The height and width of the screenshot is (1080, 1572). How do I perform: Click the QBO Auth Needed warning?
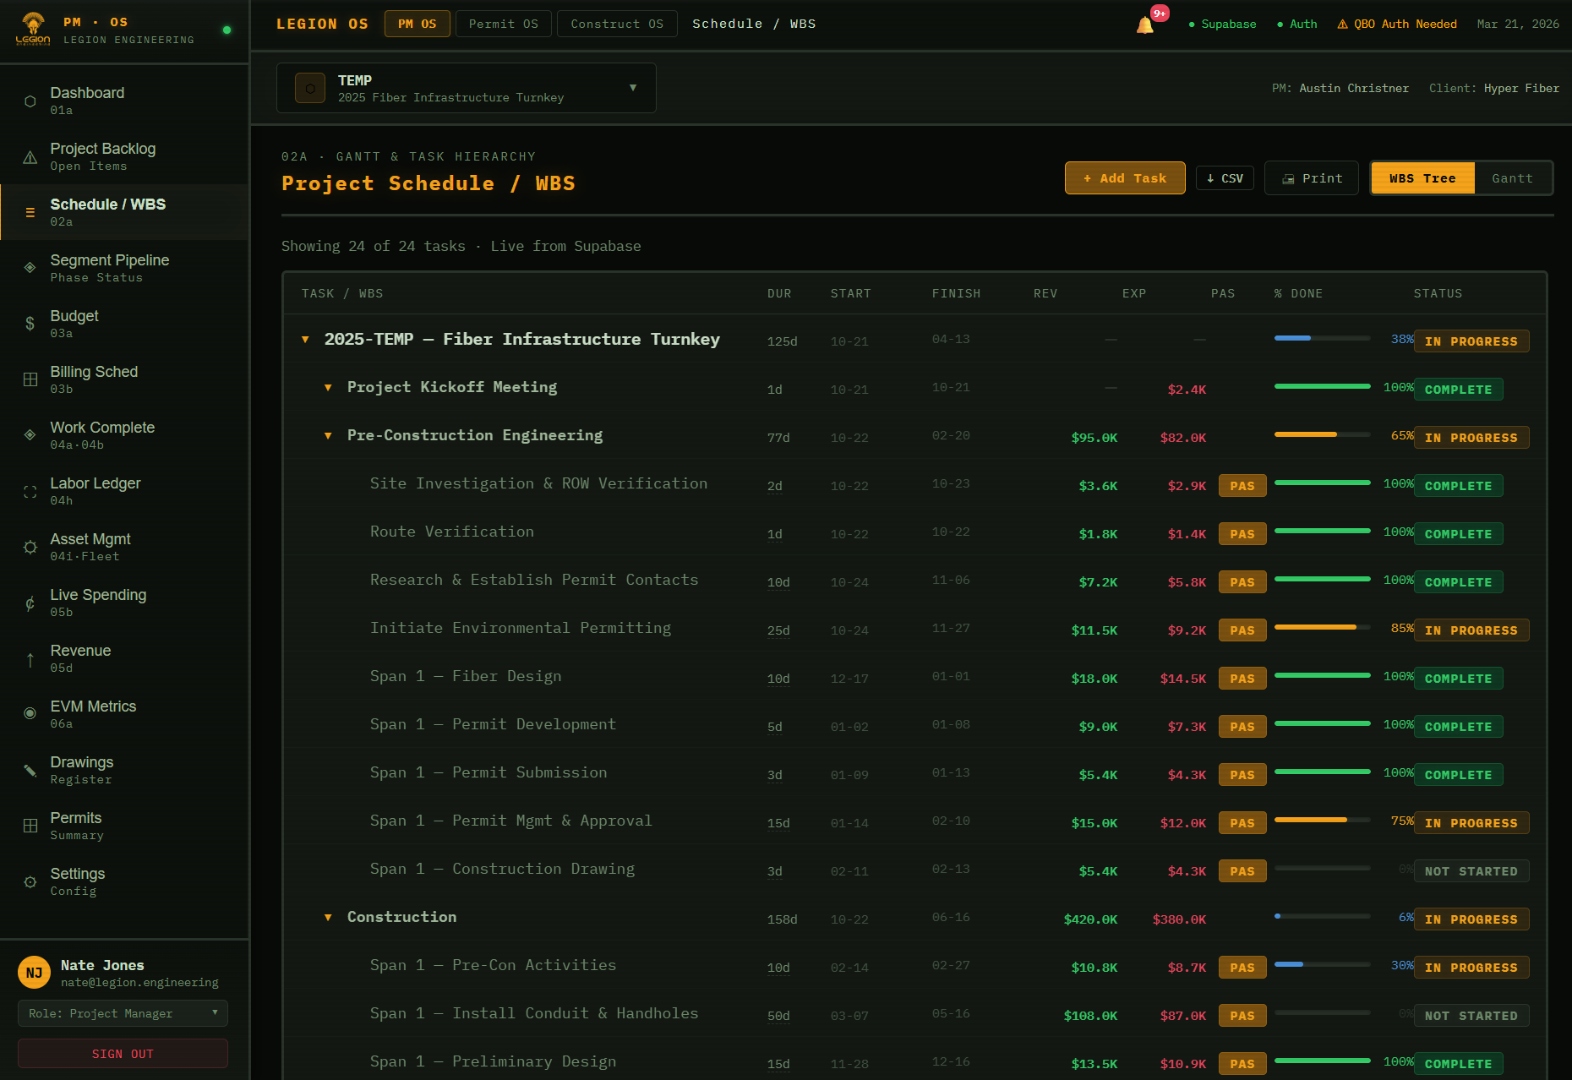click(1396, 24)
